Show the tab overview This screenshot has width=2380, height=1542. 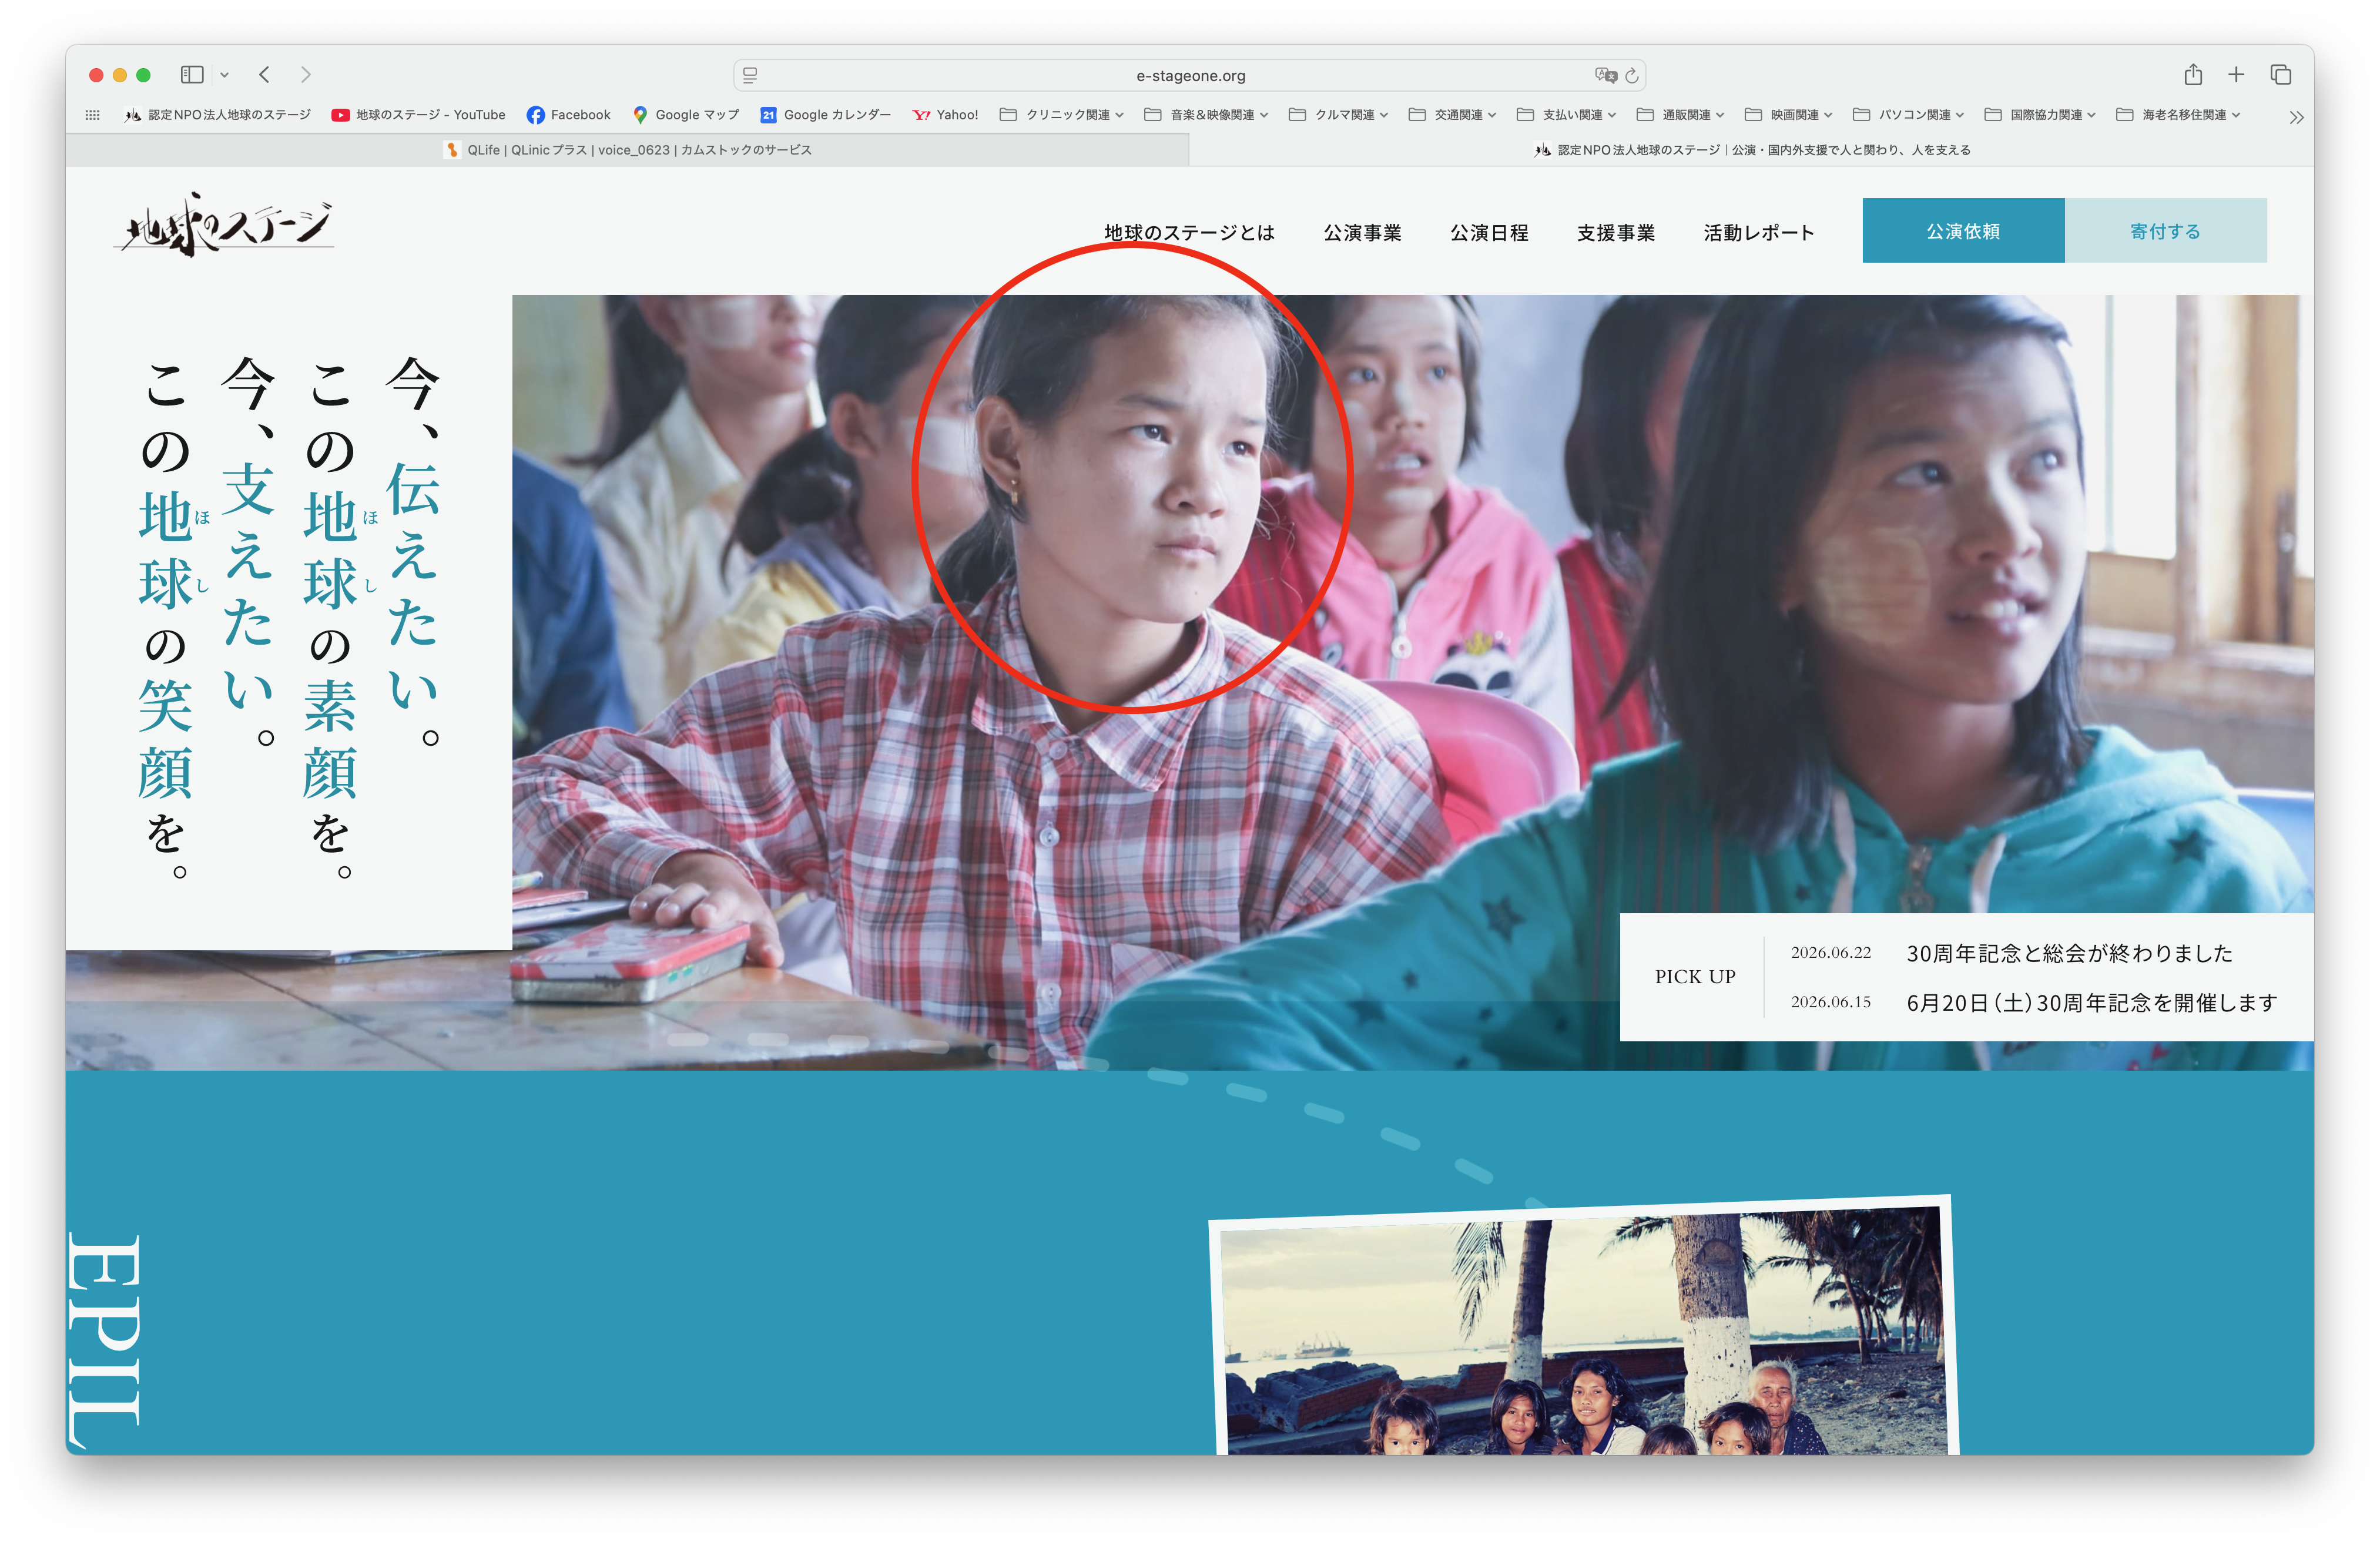point(2281,75)
